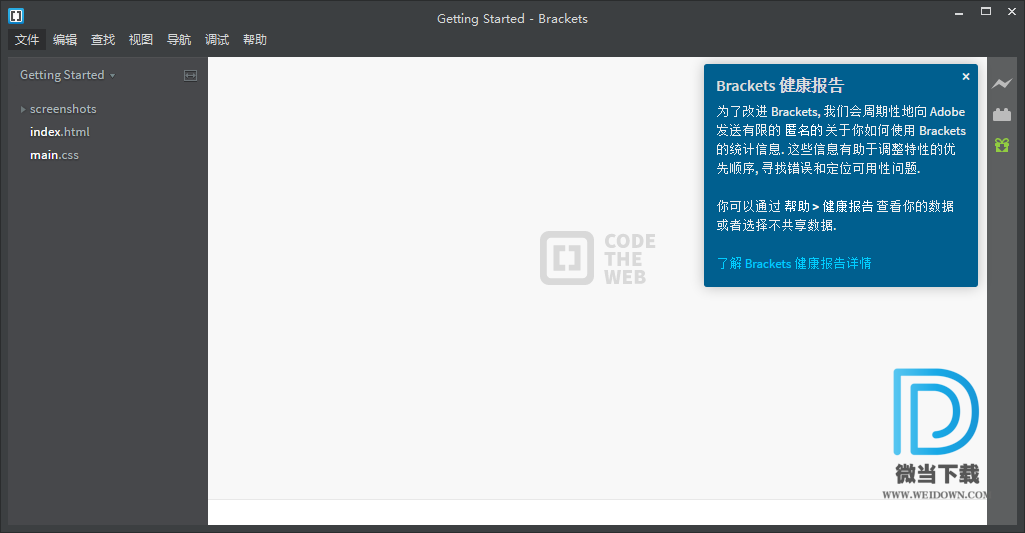
Task: Open the Getting Started project dropdown
Action: [67, 75]
